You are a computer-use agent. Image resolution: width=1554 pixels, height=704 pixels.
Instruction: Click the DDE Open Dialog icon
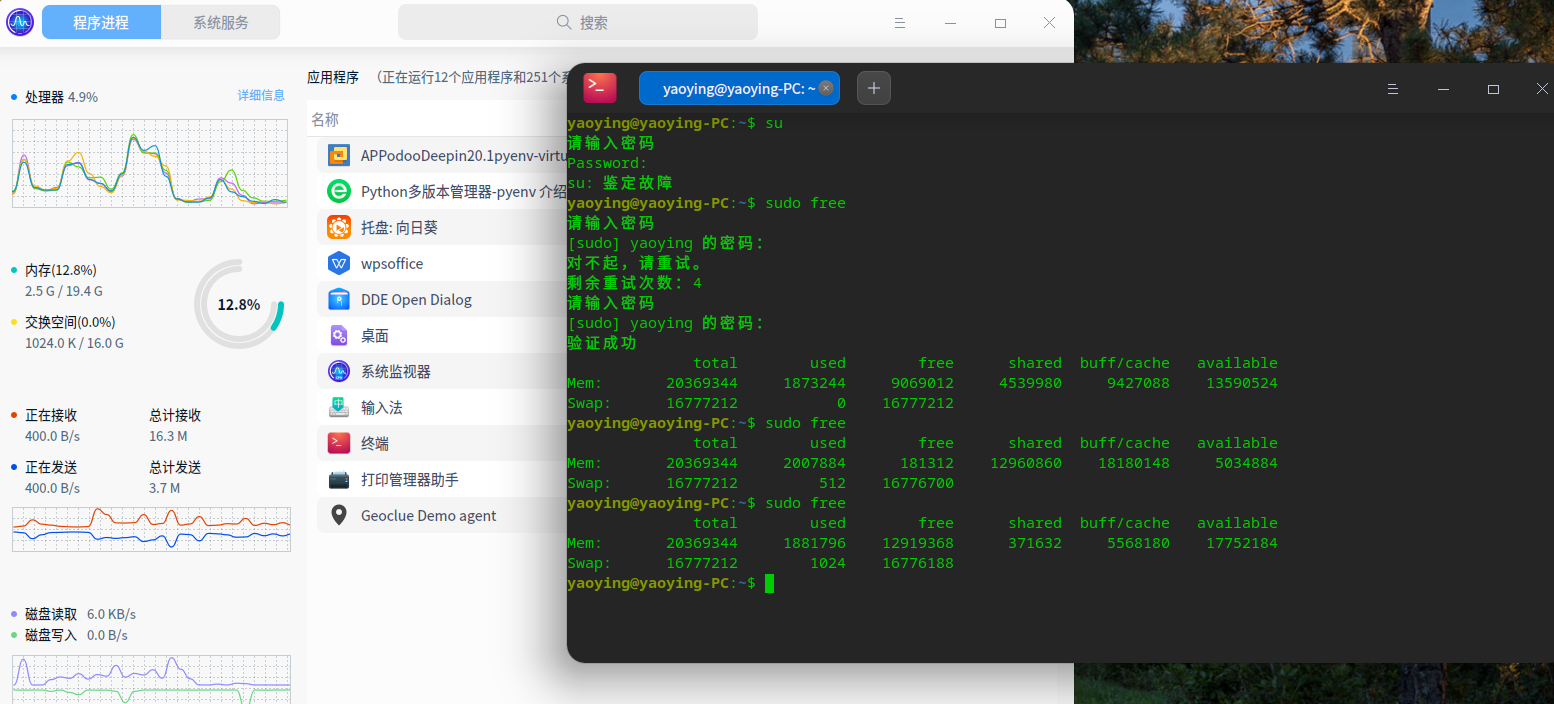pos(339,299)
